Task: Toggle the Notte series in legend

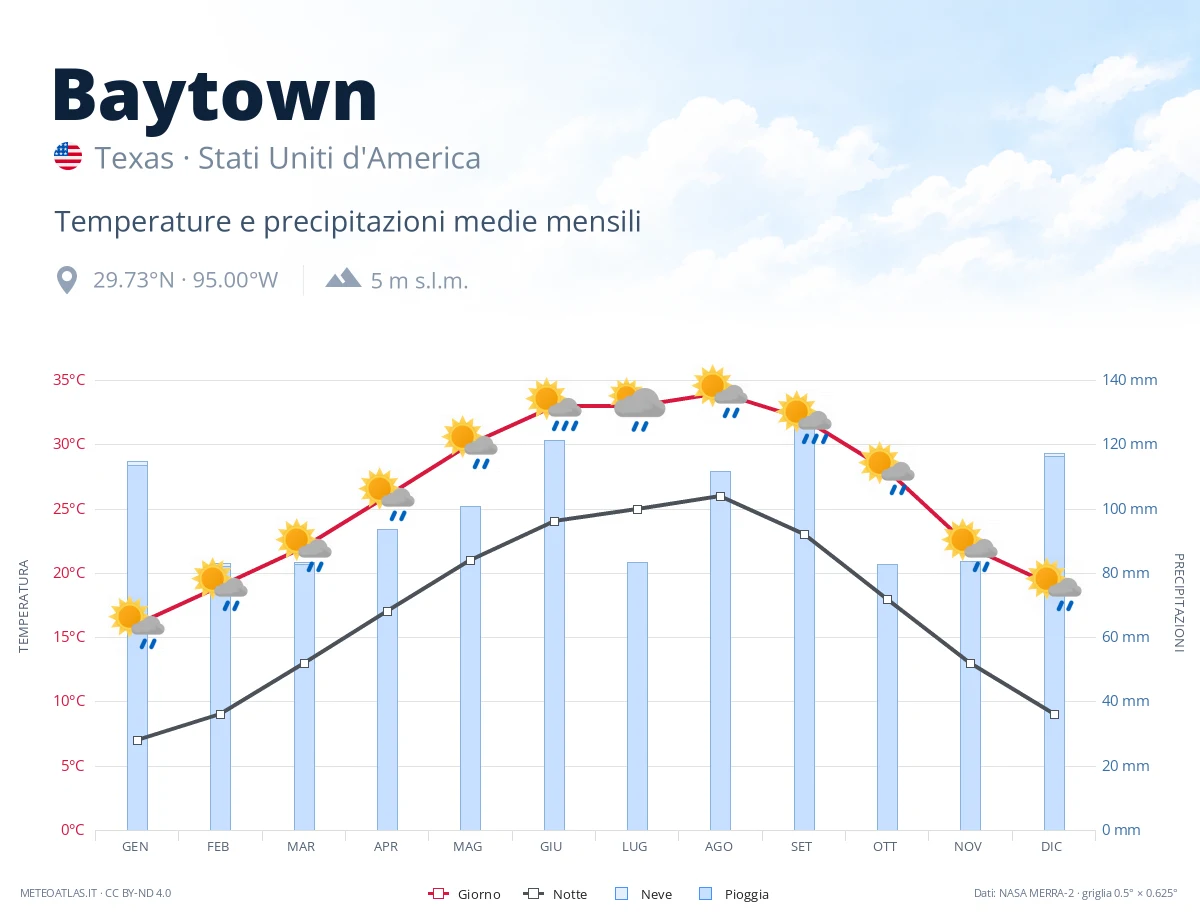Action: pyautogui.click(x=555, y=894)
